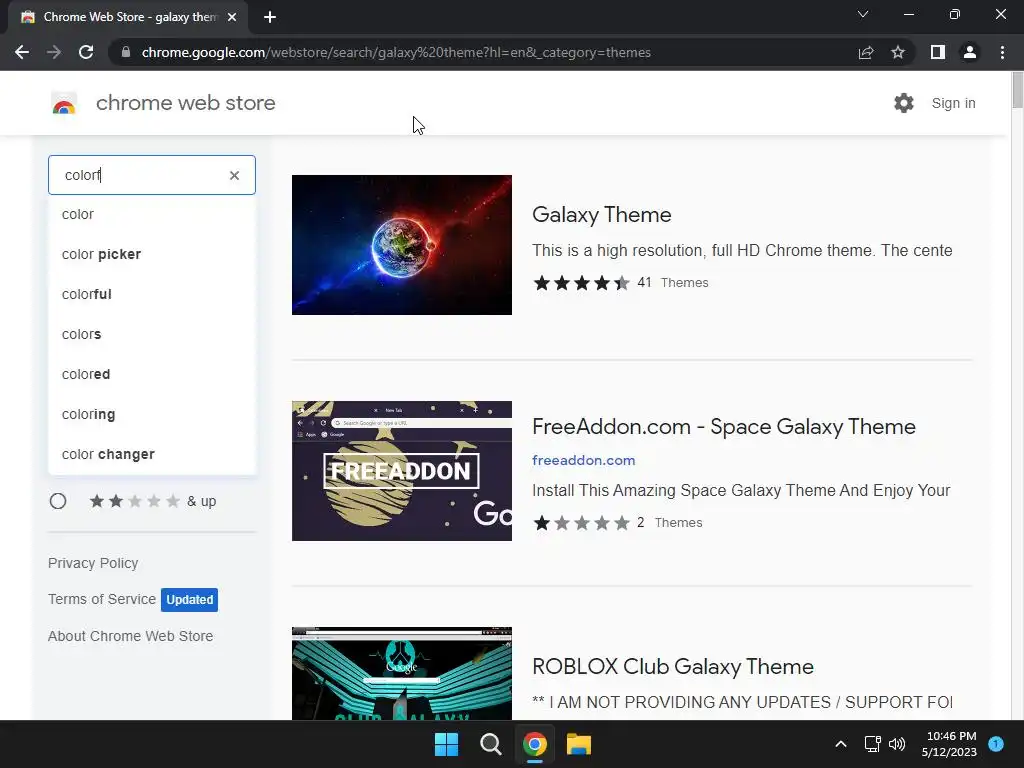1024x768 pixels.
Task: Clear the search box with the X icon
Action: [234, 175]
